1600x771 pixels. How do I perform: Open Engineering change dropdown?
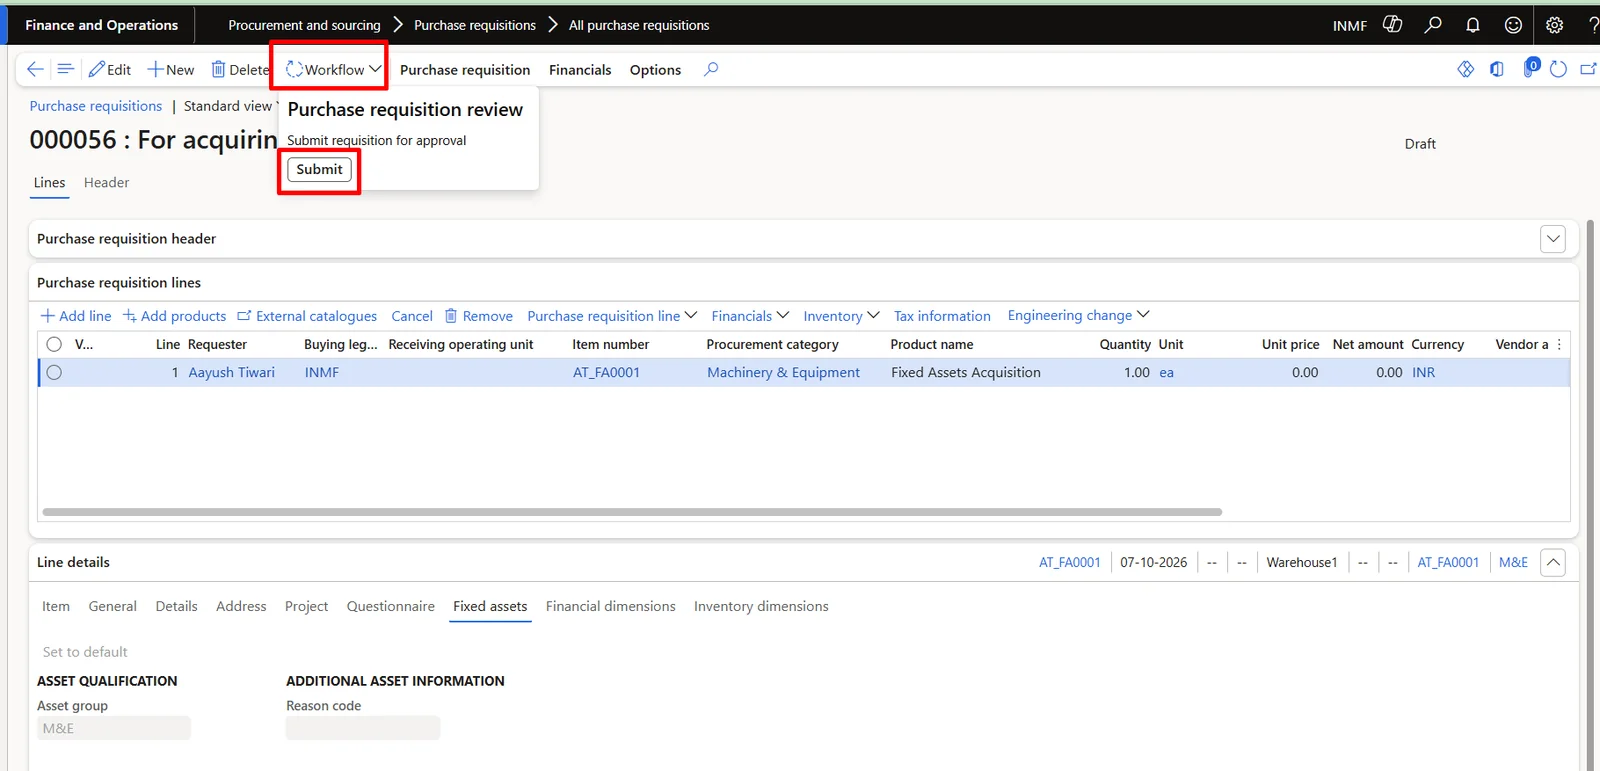pyautogui.click(x=1078, y=315)
